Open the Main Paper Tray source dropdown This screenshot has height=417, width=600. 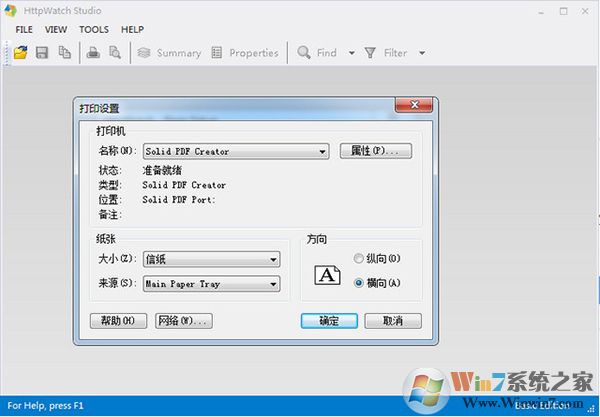[x=212, y=284]
